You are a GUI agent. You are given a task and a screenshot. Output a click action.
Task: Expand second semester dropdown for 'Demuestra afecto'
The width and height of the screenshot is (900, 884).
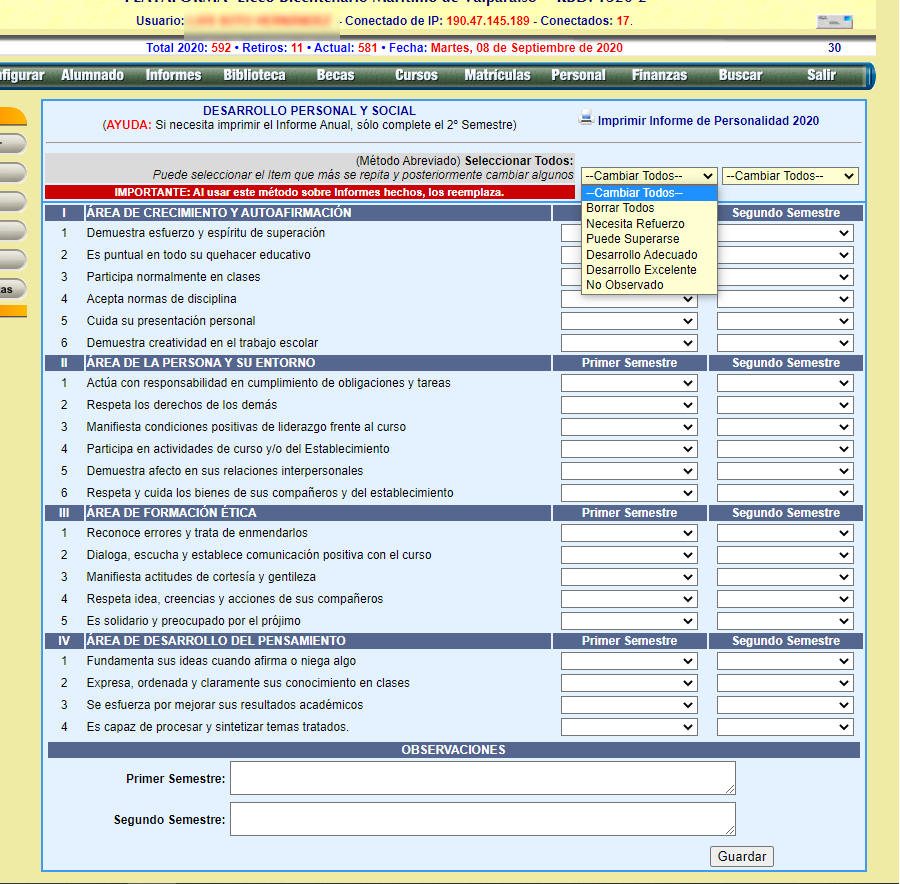pos(785,471)
